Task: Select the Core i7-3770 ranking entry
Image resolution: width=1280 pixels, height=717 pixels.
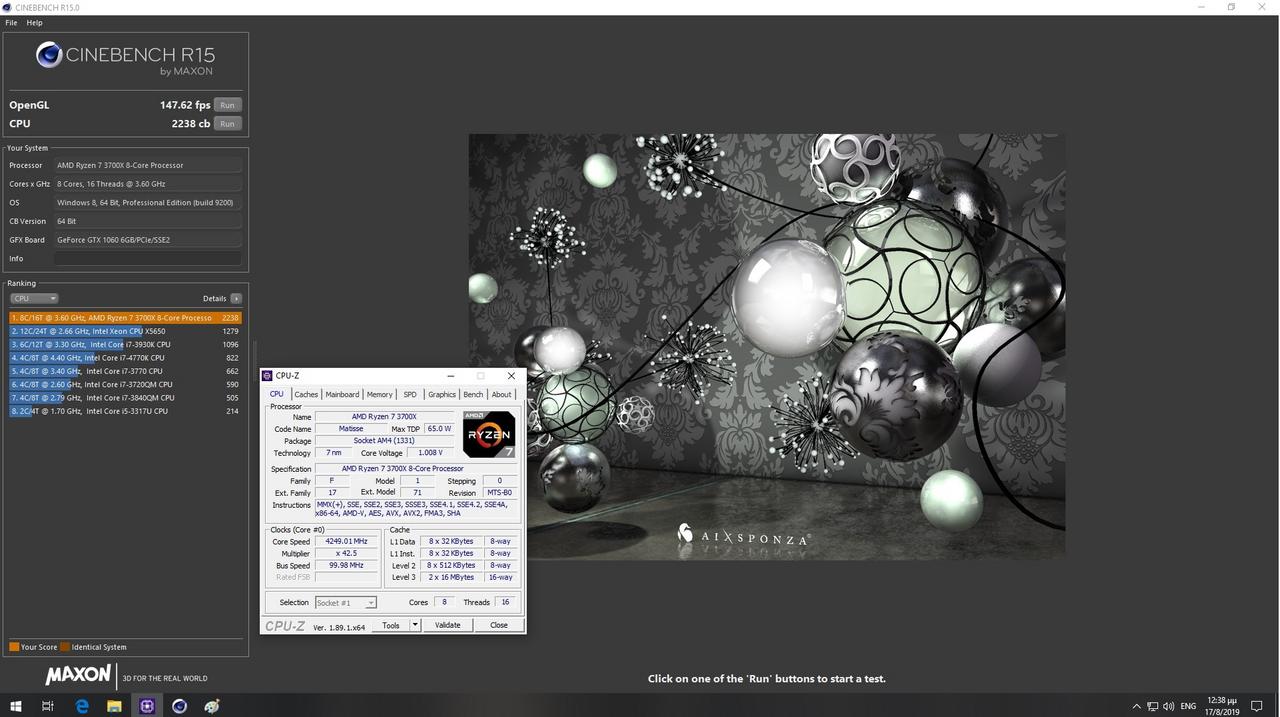Action: pyautogui.click(x=125, y=371)
